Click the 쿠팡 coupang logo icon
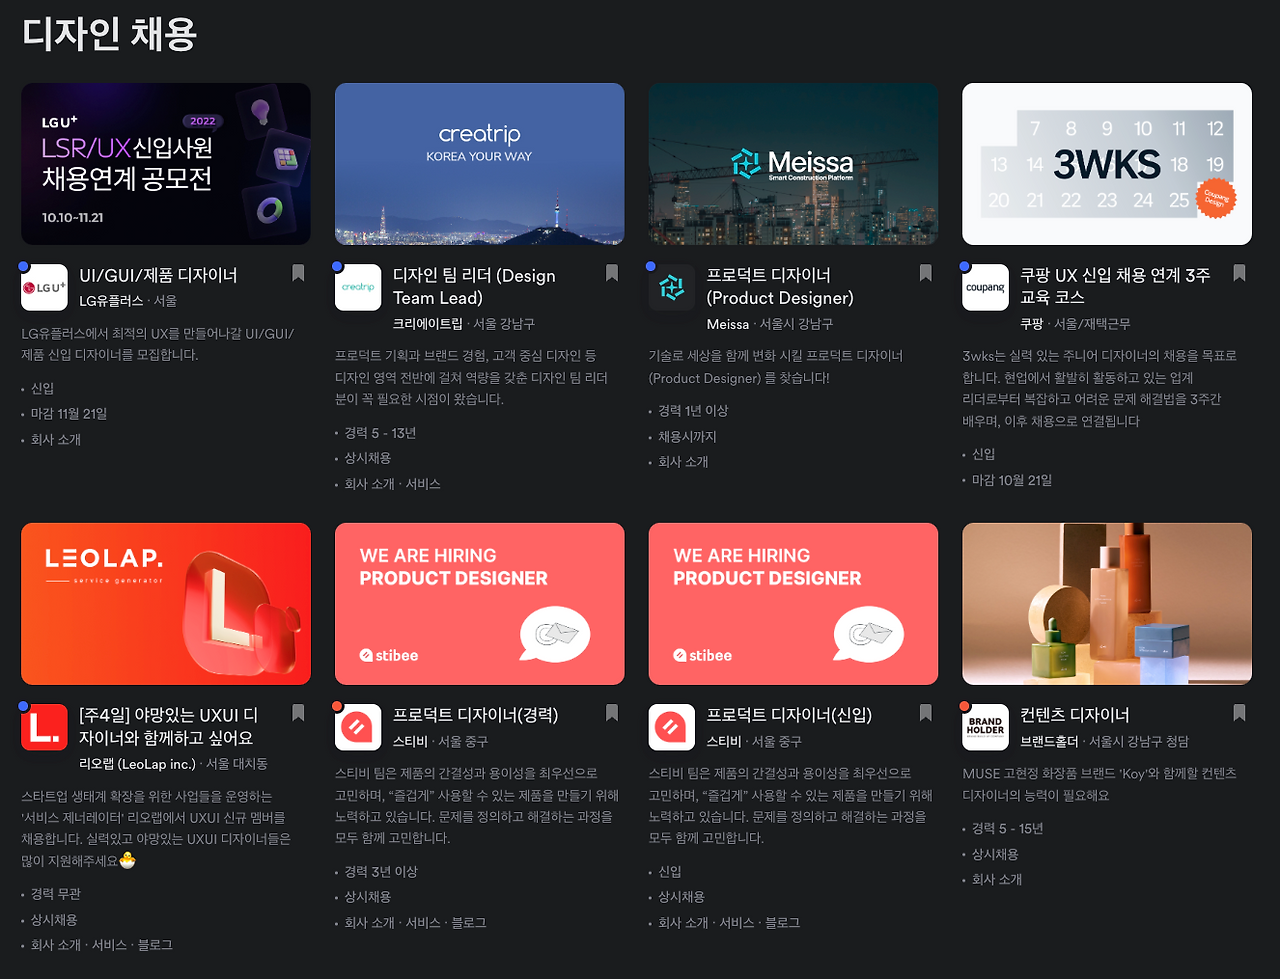The width and height of the screenshot is (1280, 979). pos(985,285)
